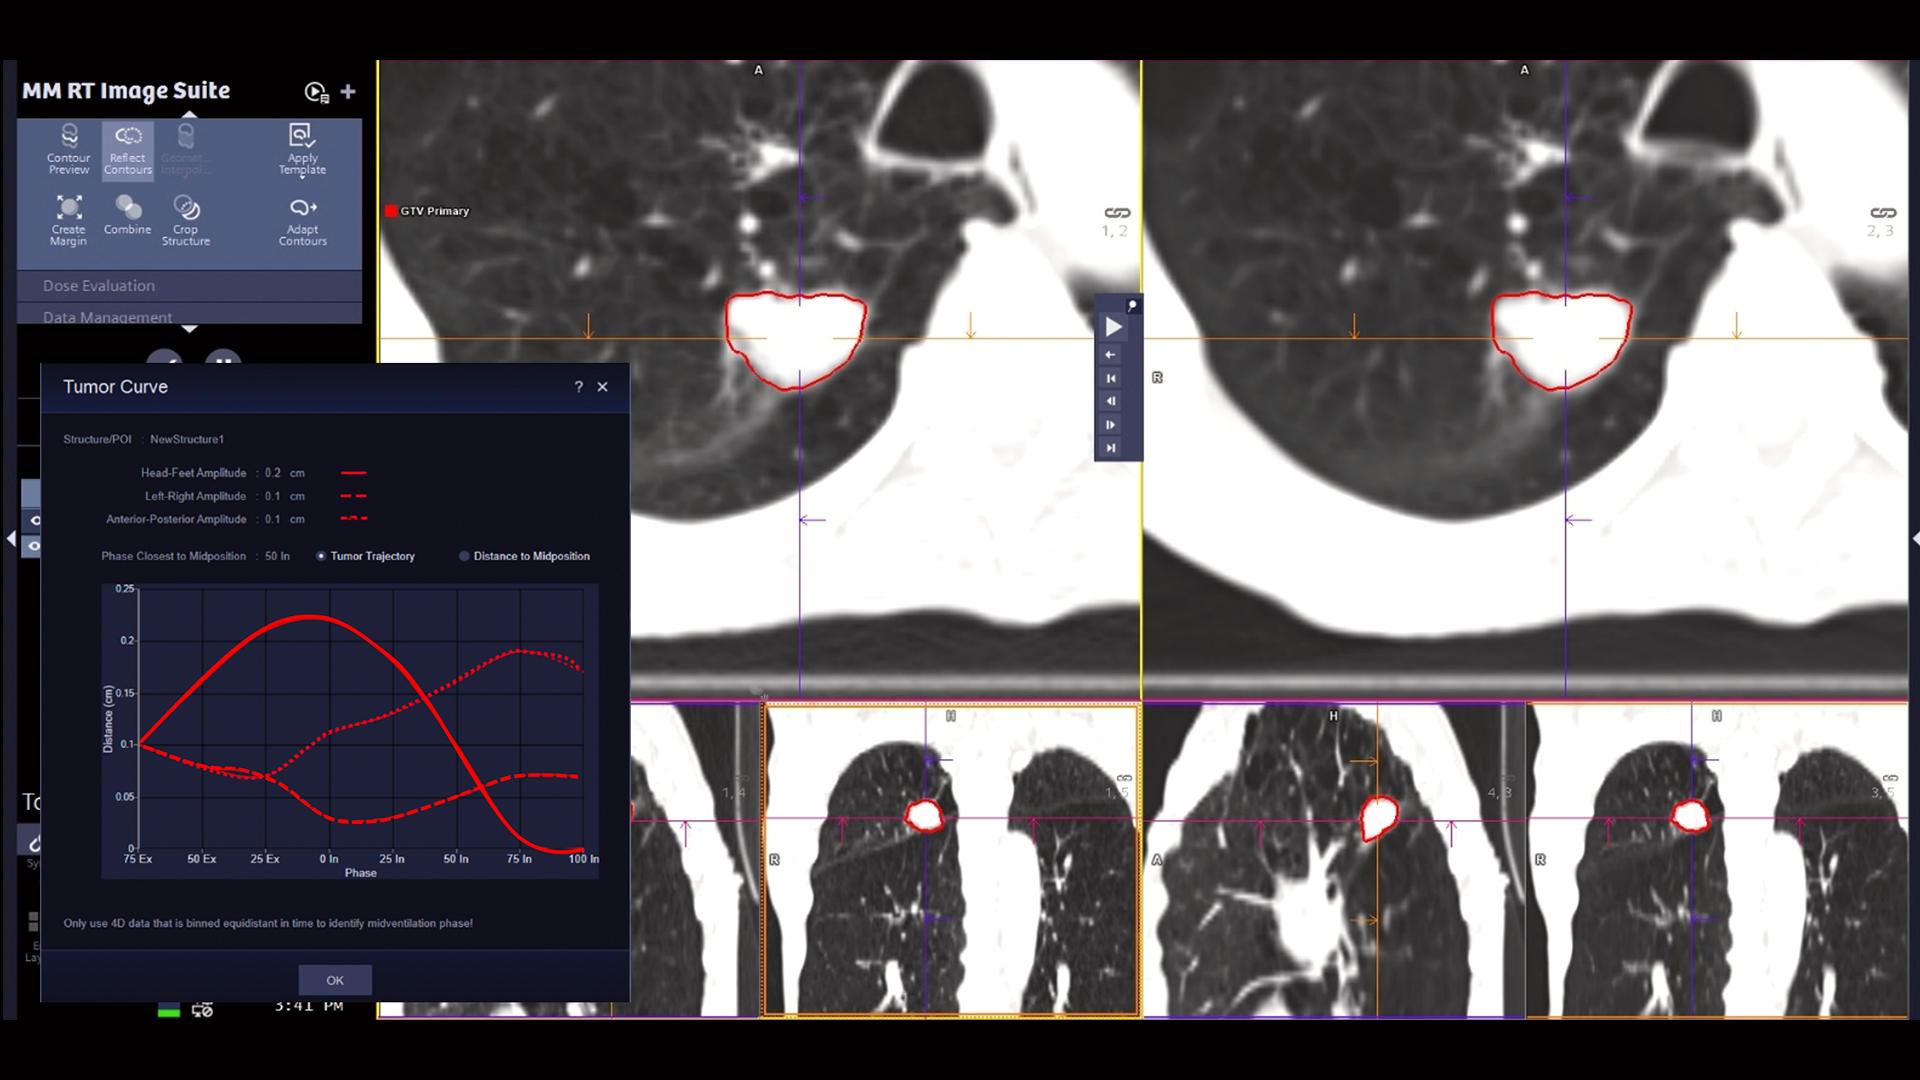Click the GTV Primary red color swatch
This screenshot has height=1080, width=1920.
click(x=391, y=211)
